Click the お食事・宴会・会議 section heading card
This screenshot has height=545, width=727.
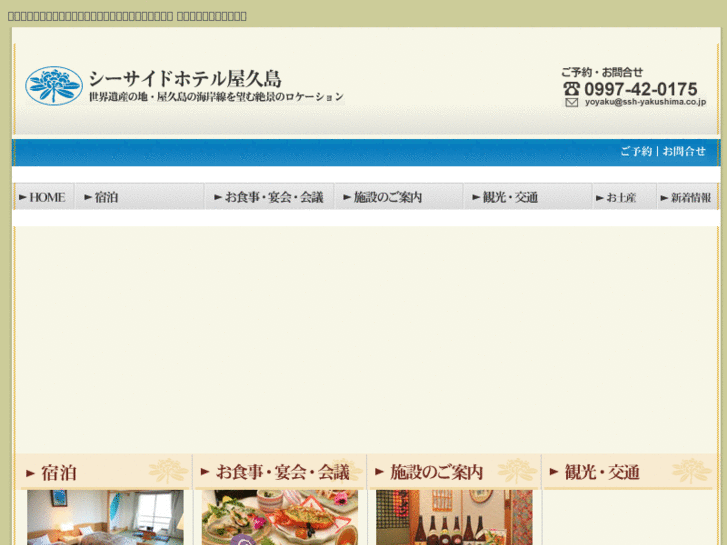tap(280, 472)
